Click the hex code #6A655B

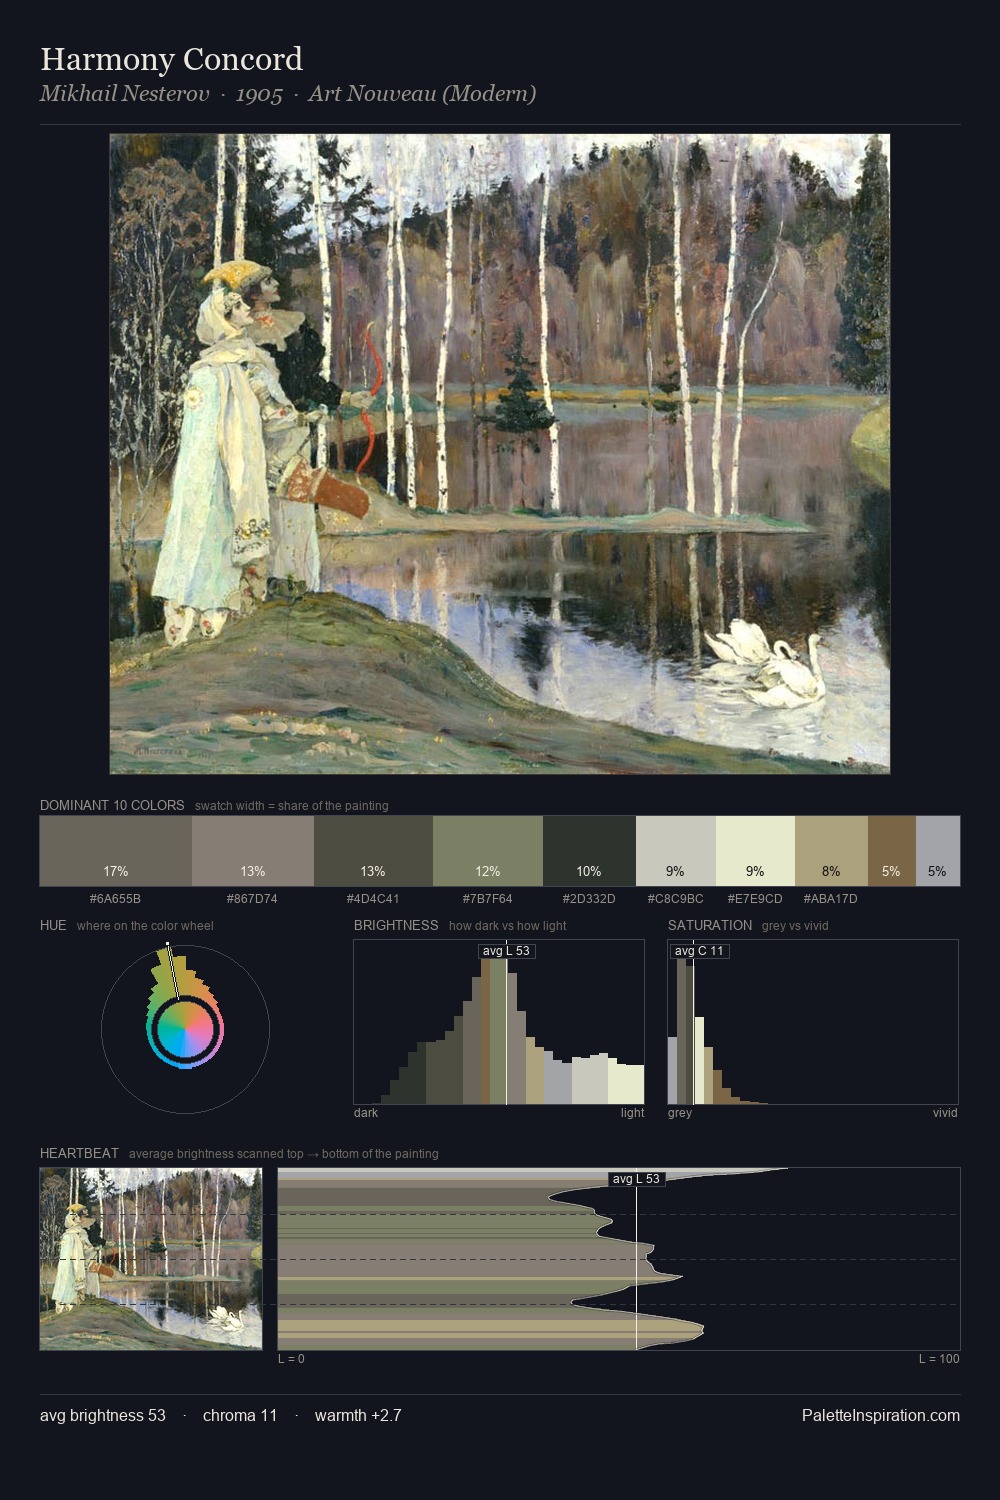point(116,899)
